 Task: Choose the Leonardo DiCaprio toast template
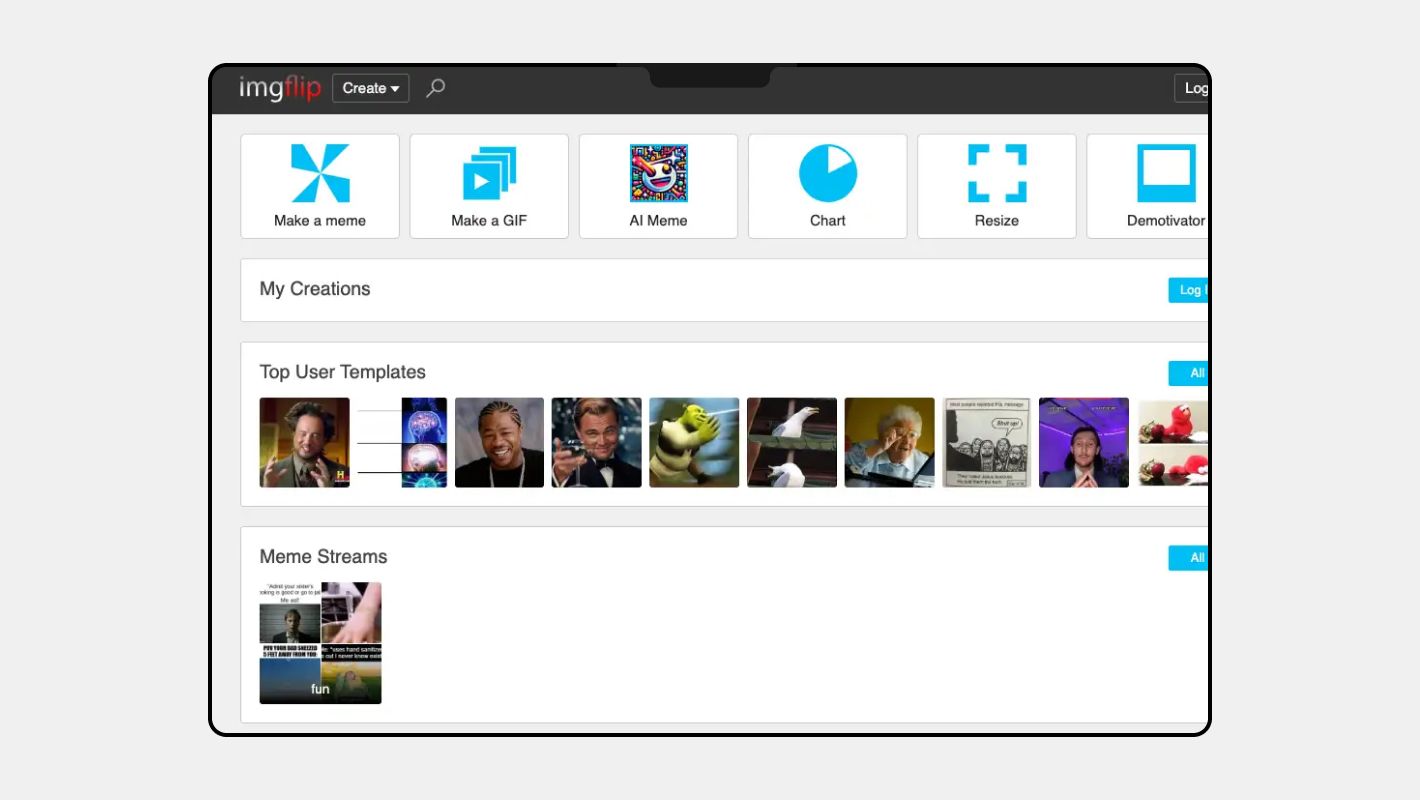[596, 443]
